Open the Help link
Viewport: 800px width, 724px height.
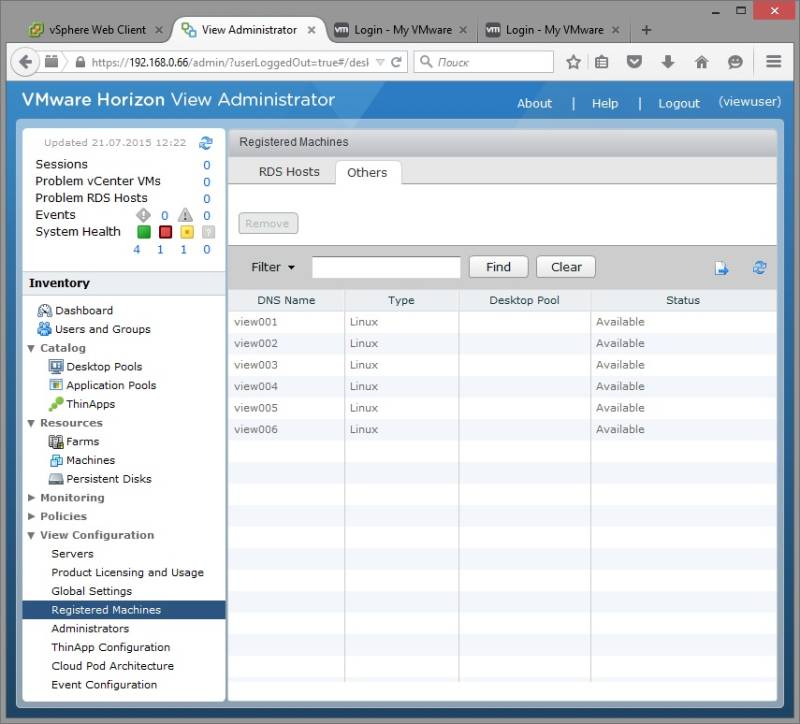coord(605,103)
